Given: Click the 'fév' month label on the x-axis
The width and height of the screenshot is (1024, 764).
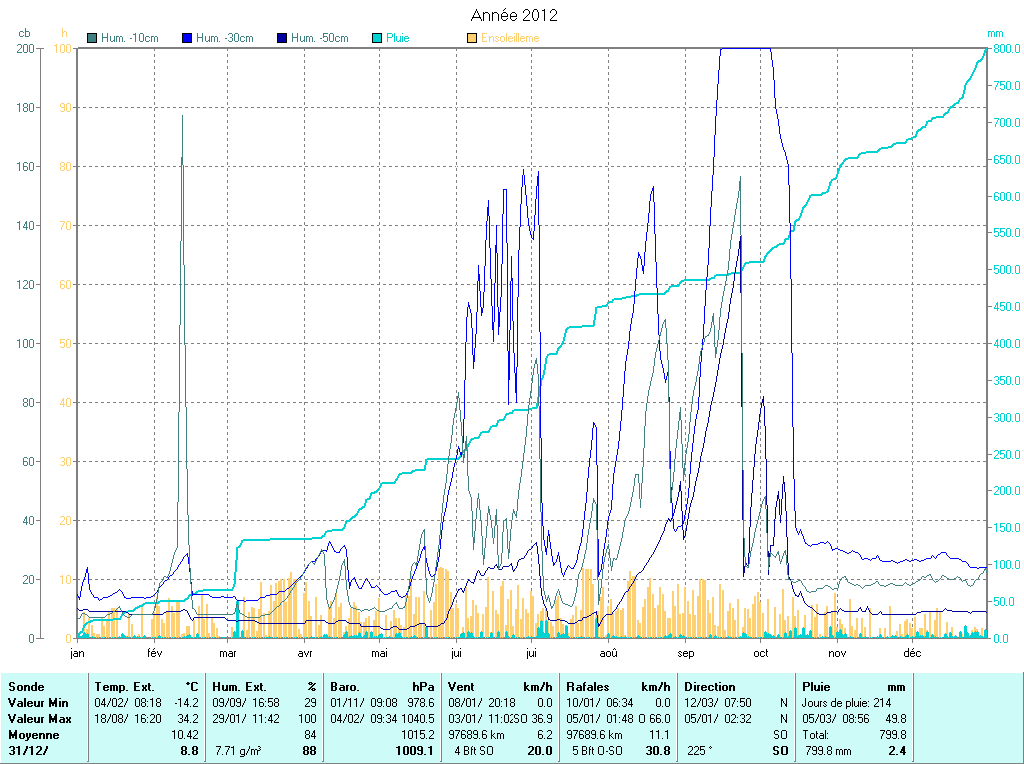Looking at the screenshot, I should click(155, 654).
